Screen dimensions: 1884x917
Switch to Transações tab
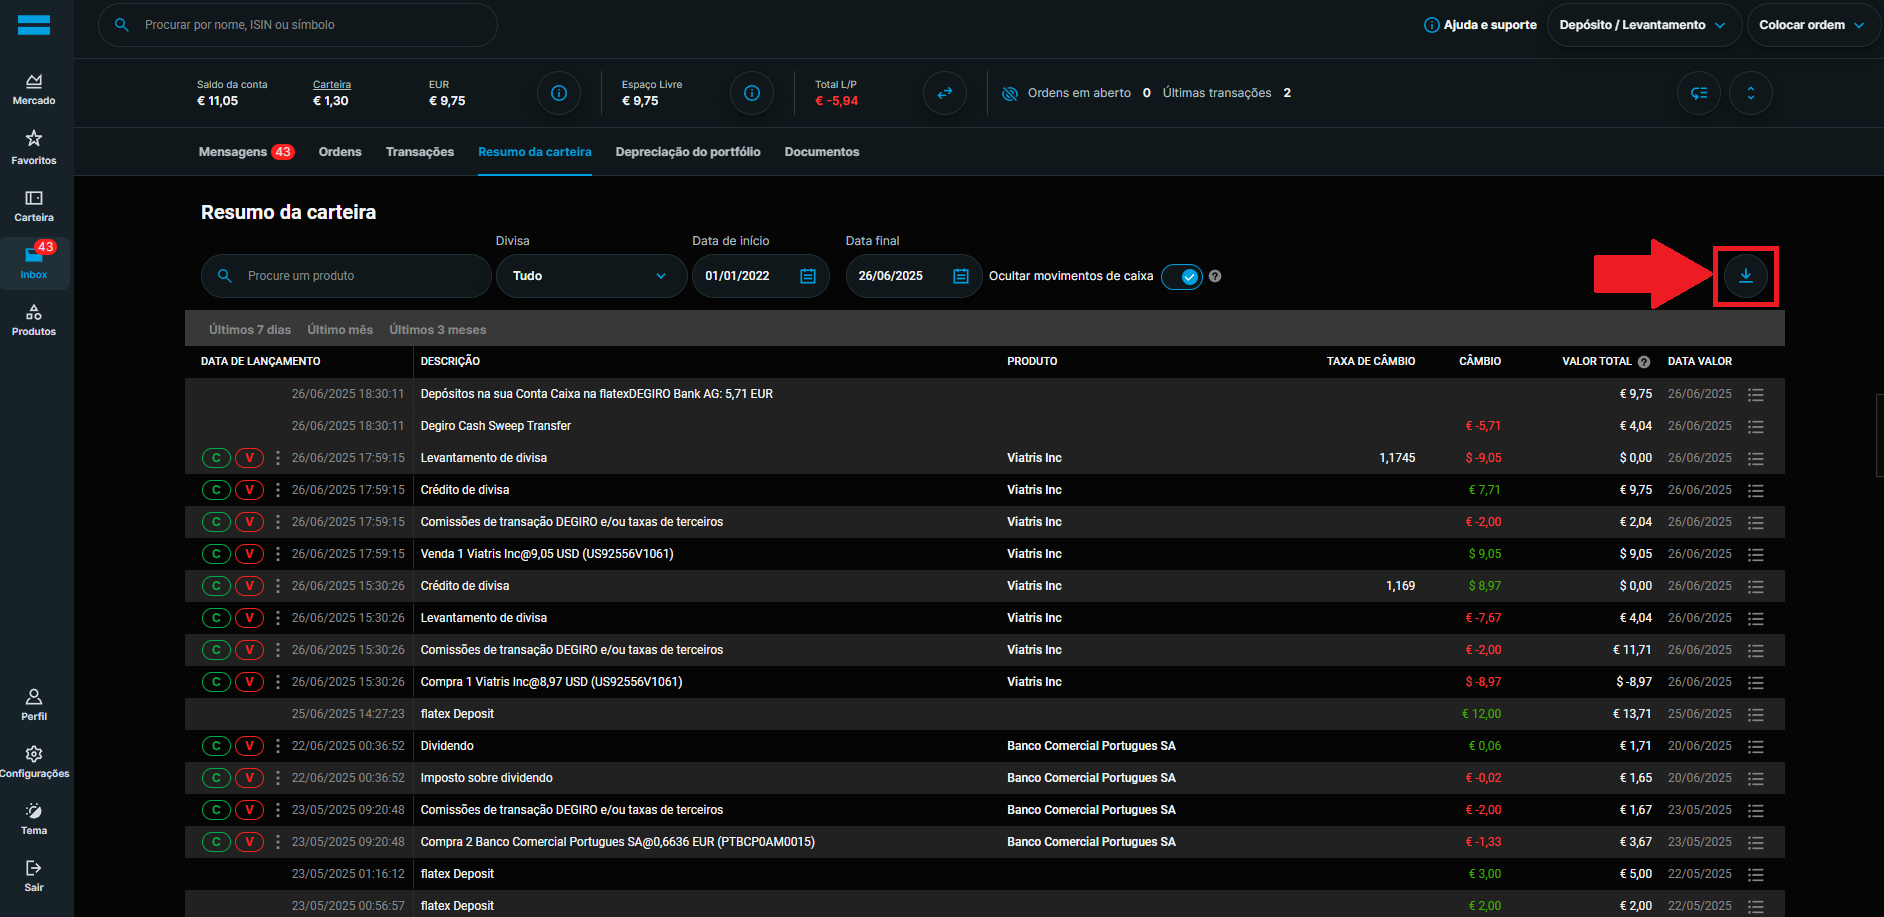[420, 152]
